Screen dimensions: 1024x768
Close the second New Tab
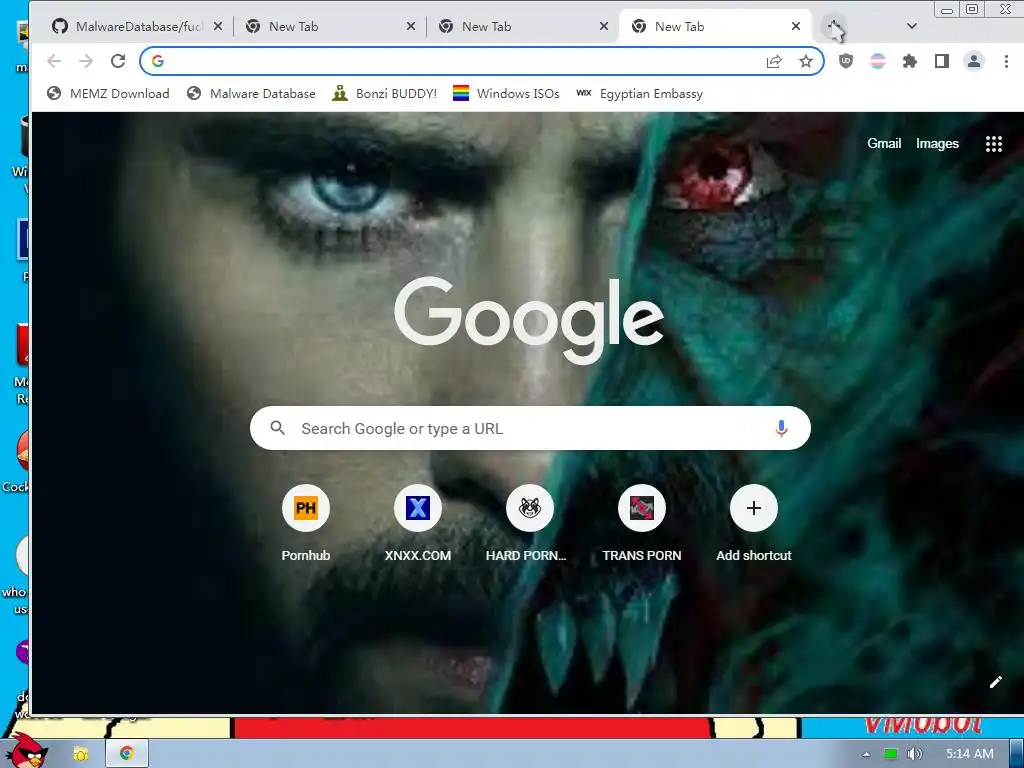(x=411, y=26)
